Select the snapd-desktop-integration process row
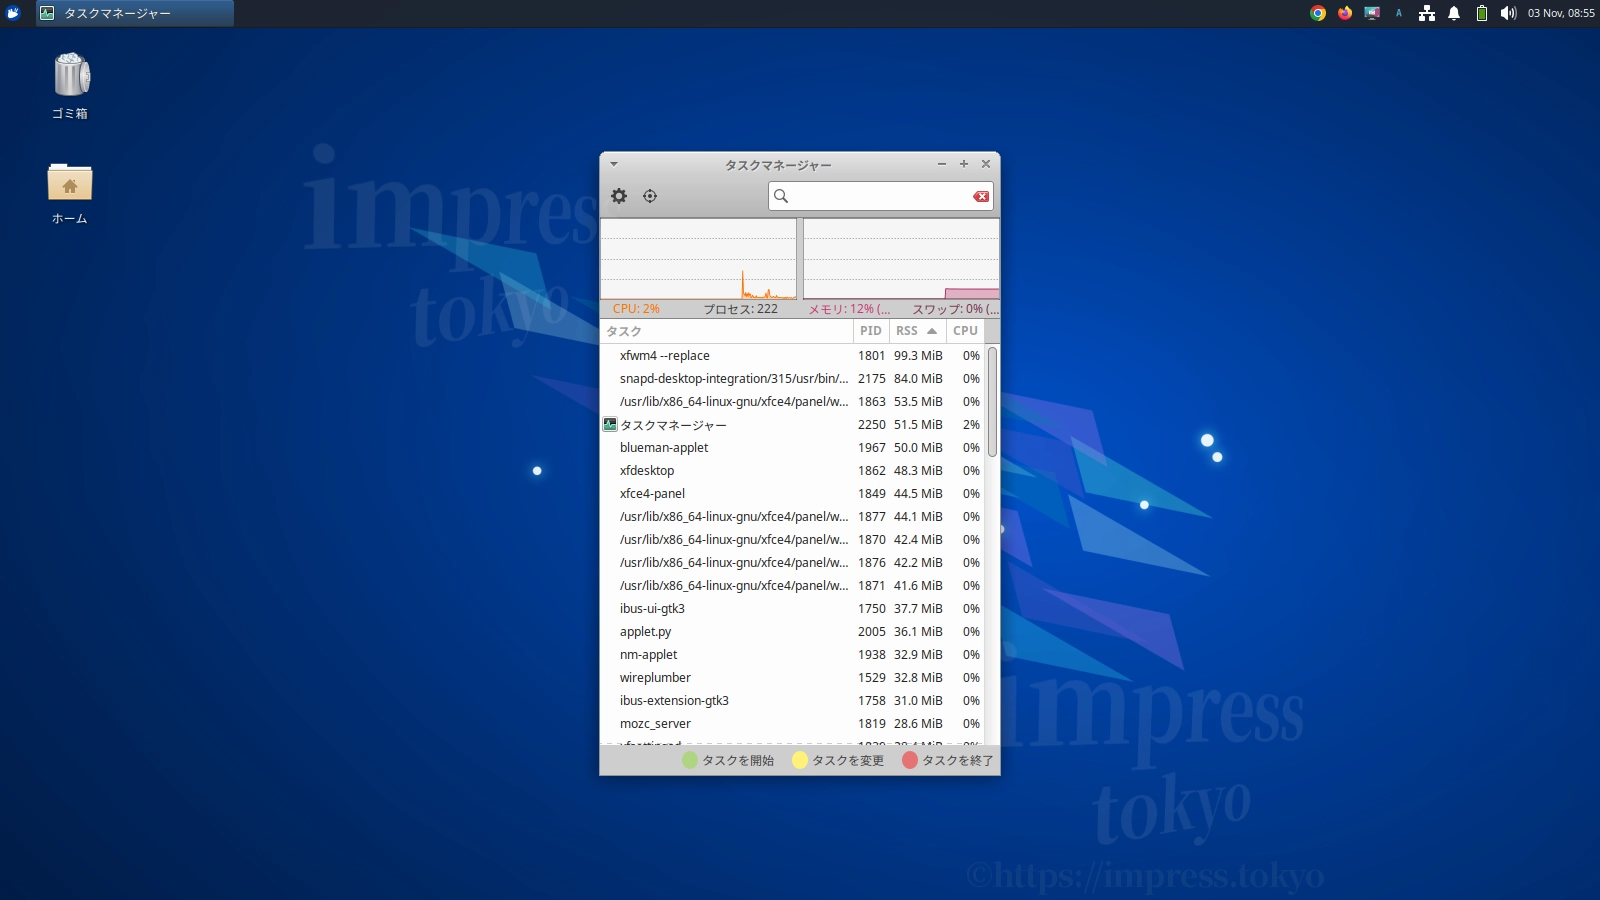Screen dimensions: 1600x900 [x=792, y=379]
